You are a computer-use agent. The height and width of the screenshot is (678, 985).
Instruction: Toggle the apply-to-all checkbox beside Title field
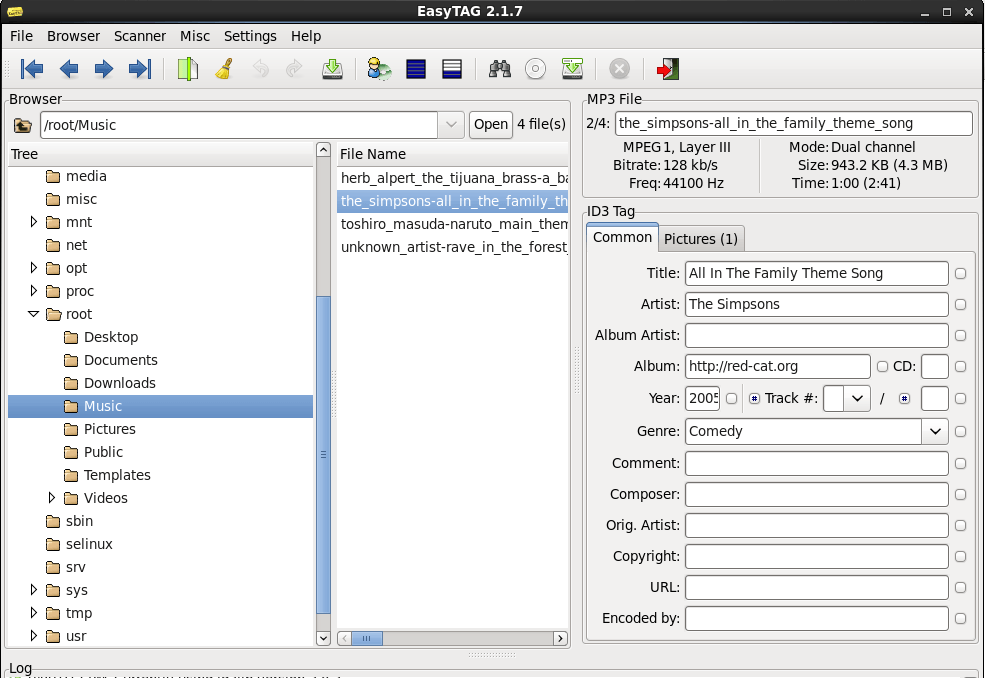coord(961,273)
